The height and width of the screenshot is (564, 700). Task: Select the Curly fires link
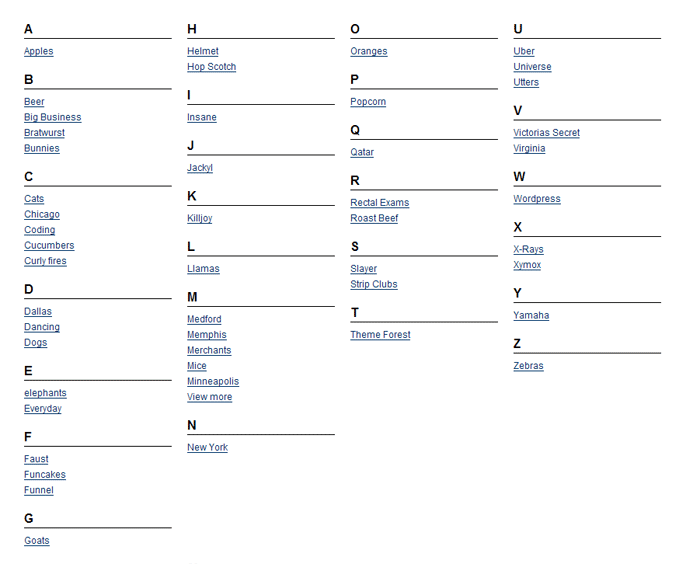point(45,261)
